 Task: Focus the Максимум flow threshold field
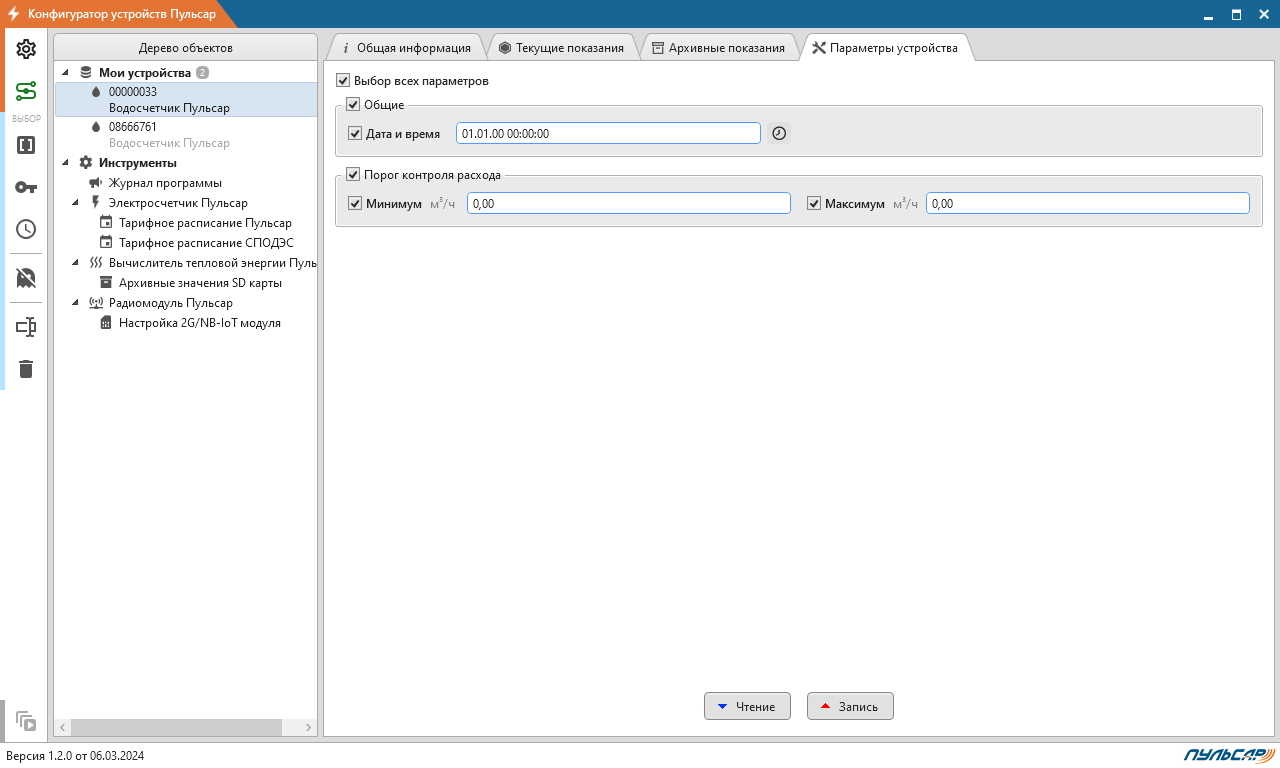1088,203
